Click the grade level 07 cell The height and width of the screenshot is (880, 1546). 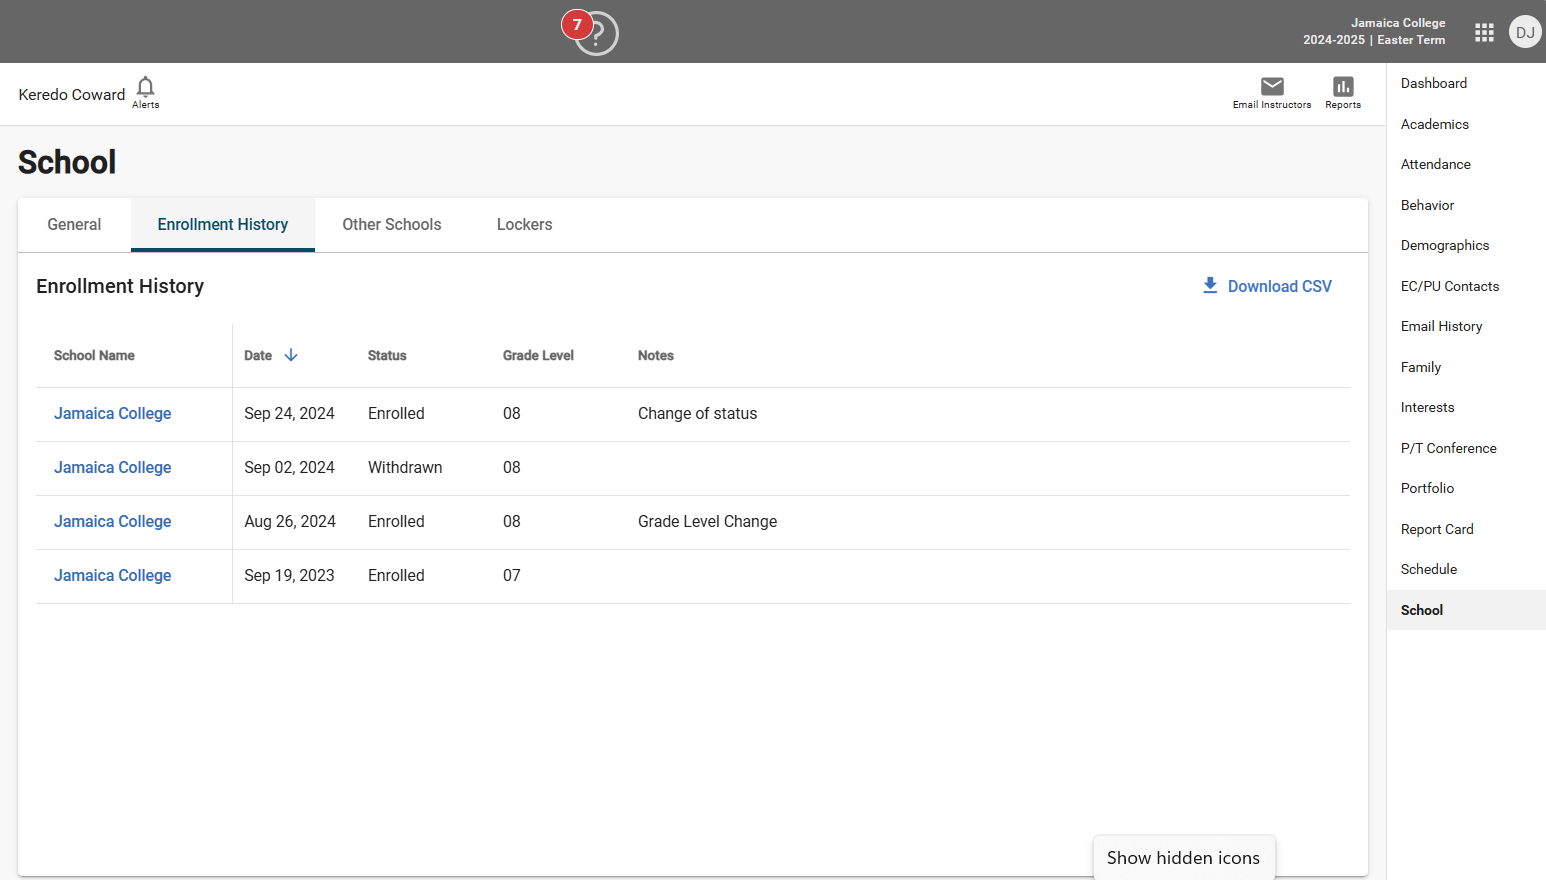[x=512, y=576]
